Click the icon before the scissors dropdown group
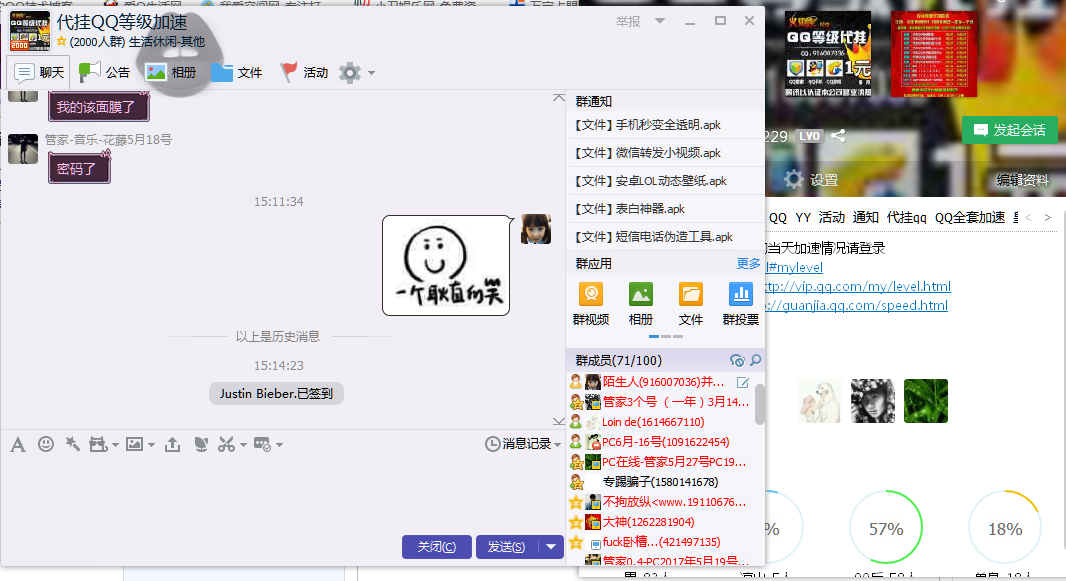 click(201, 444)
